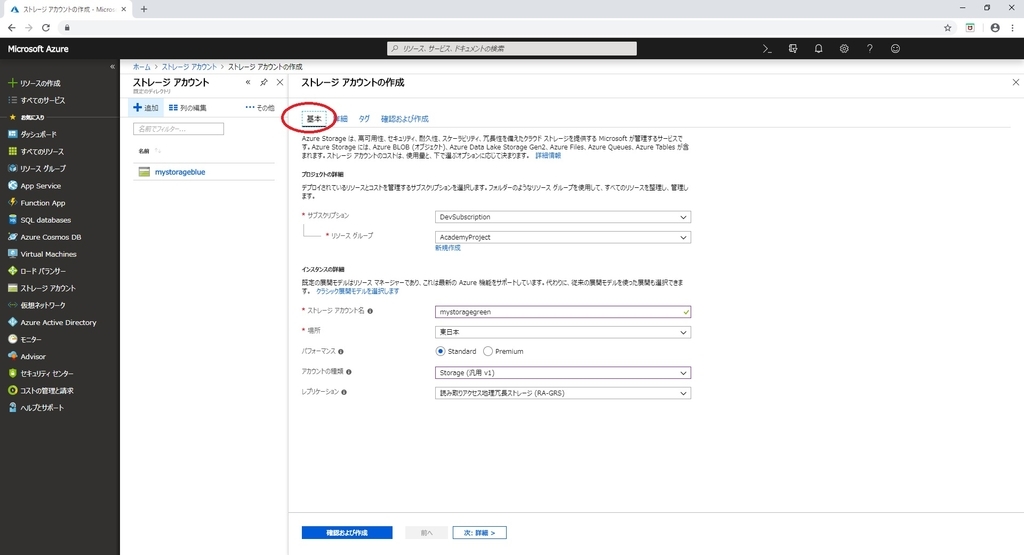The image size is (1024, 555).
Task: Open notifications bell icon
Action: (818, 48)
